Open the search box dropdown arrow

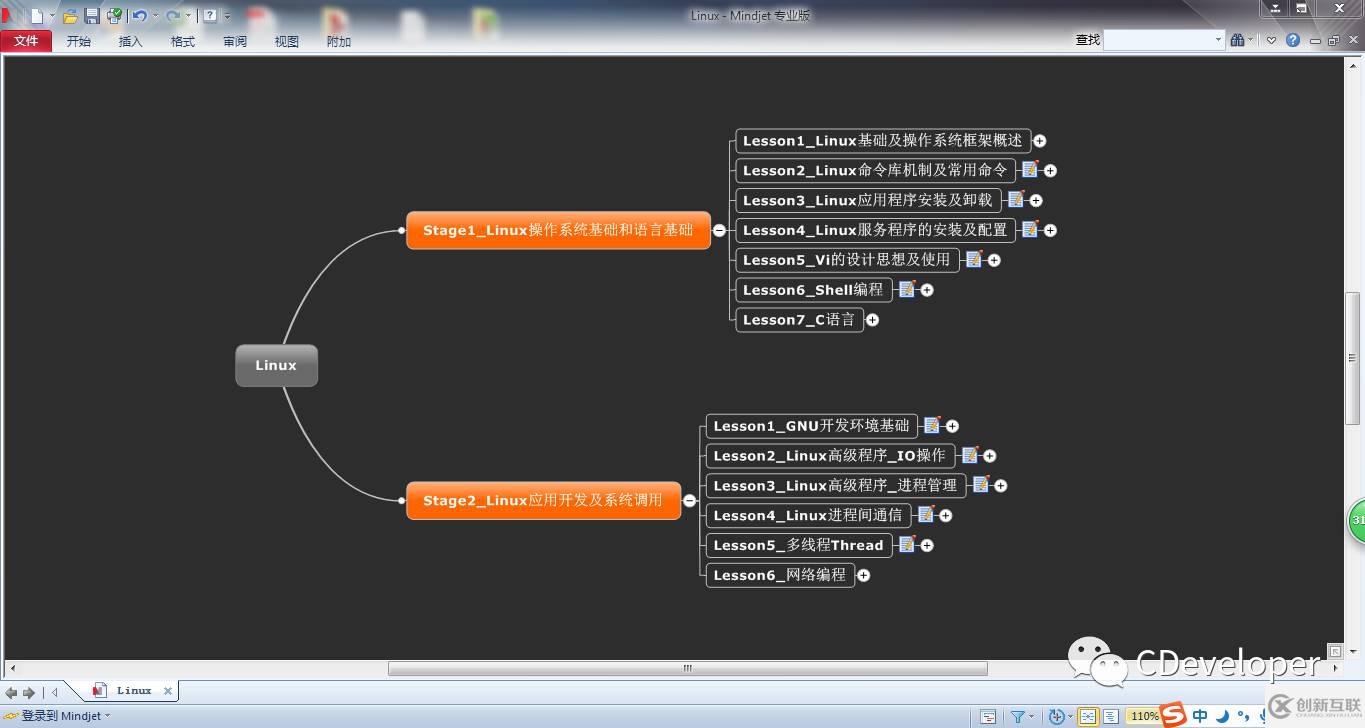[x=1218, y=40]
